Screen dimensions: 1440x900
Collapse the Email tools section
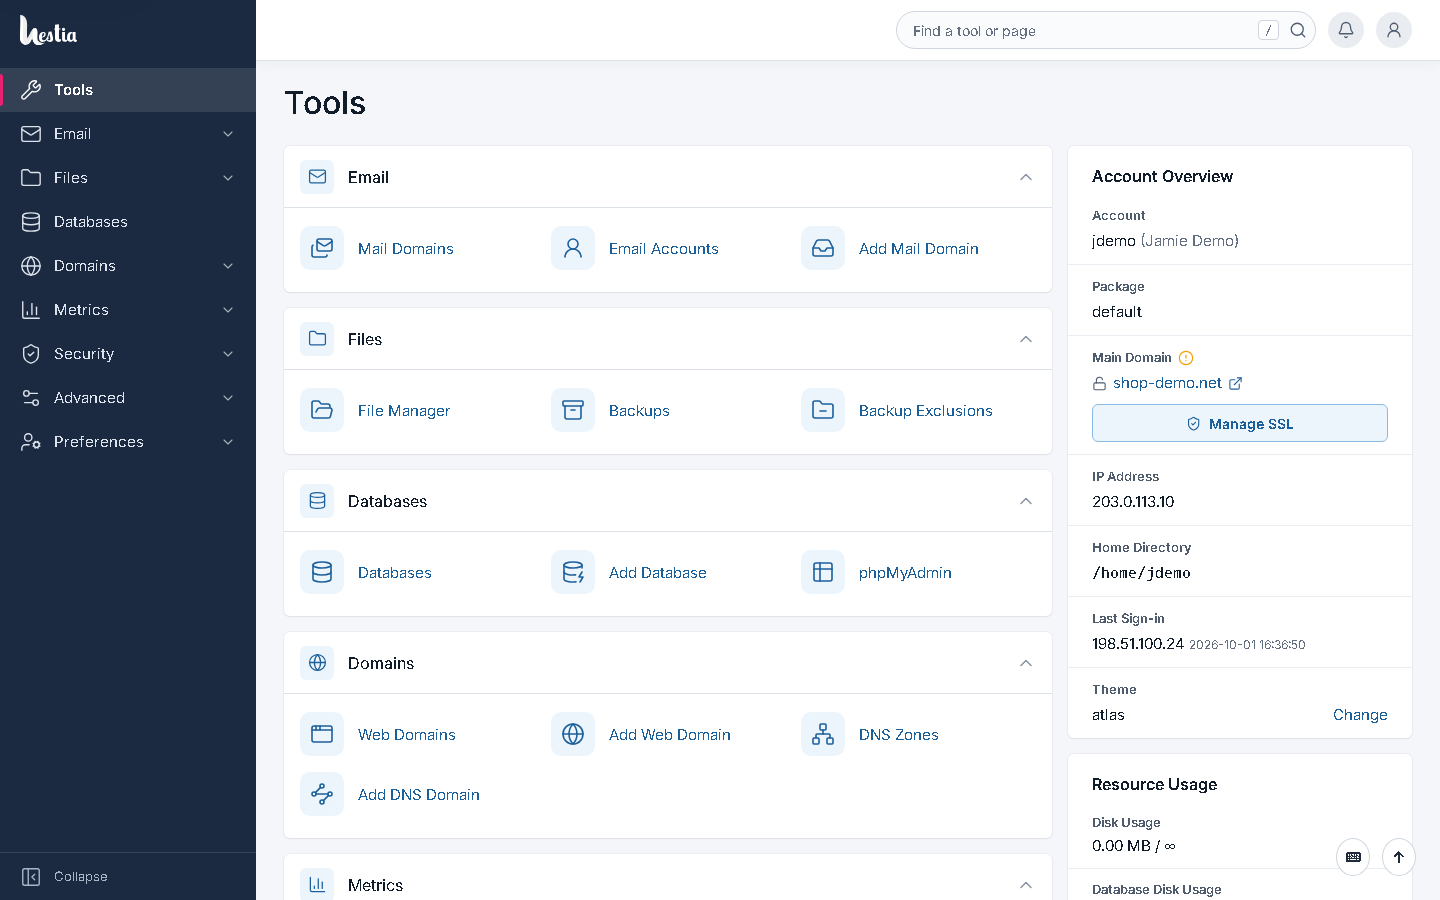(1026, 177)
